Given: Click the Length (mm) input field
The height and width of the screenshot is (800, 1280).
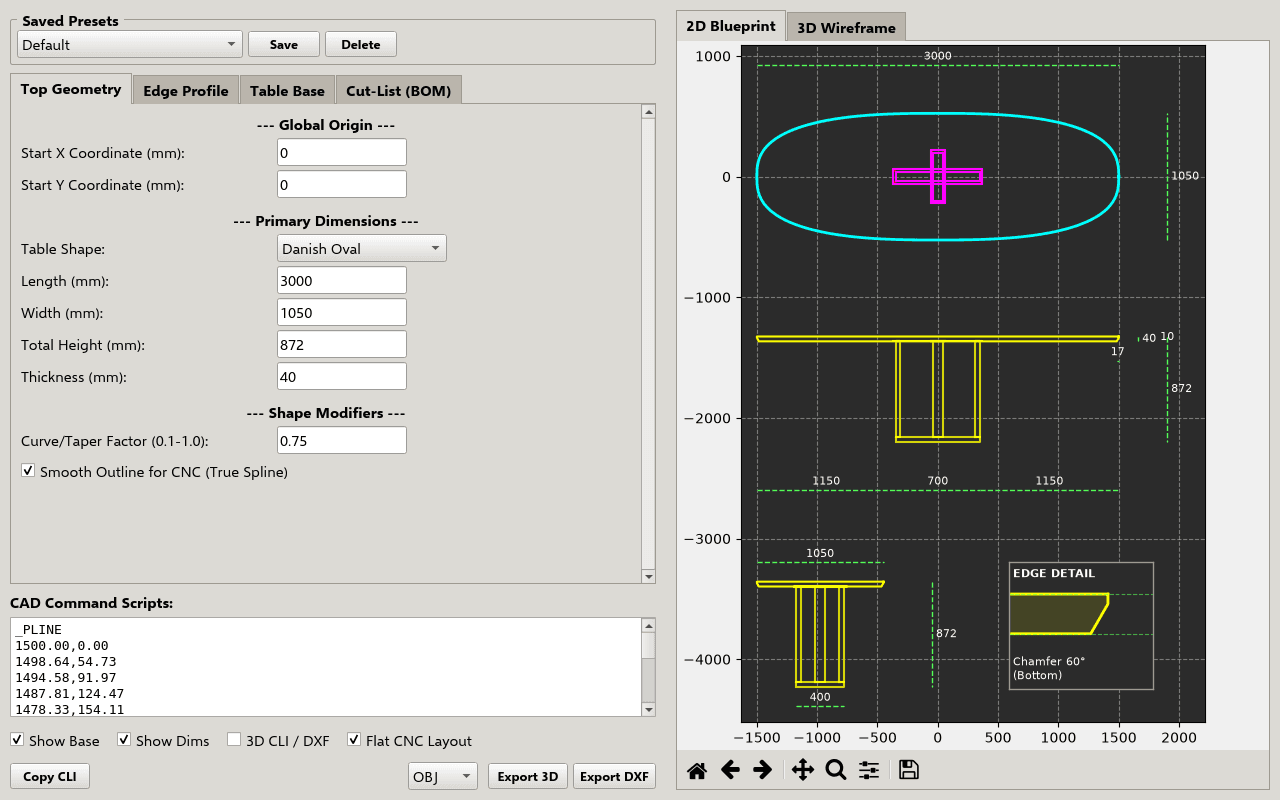Looking at the screenshot, I should [342, 280].
